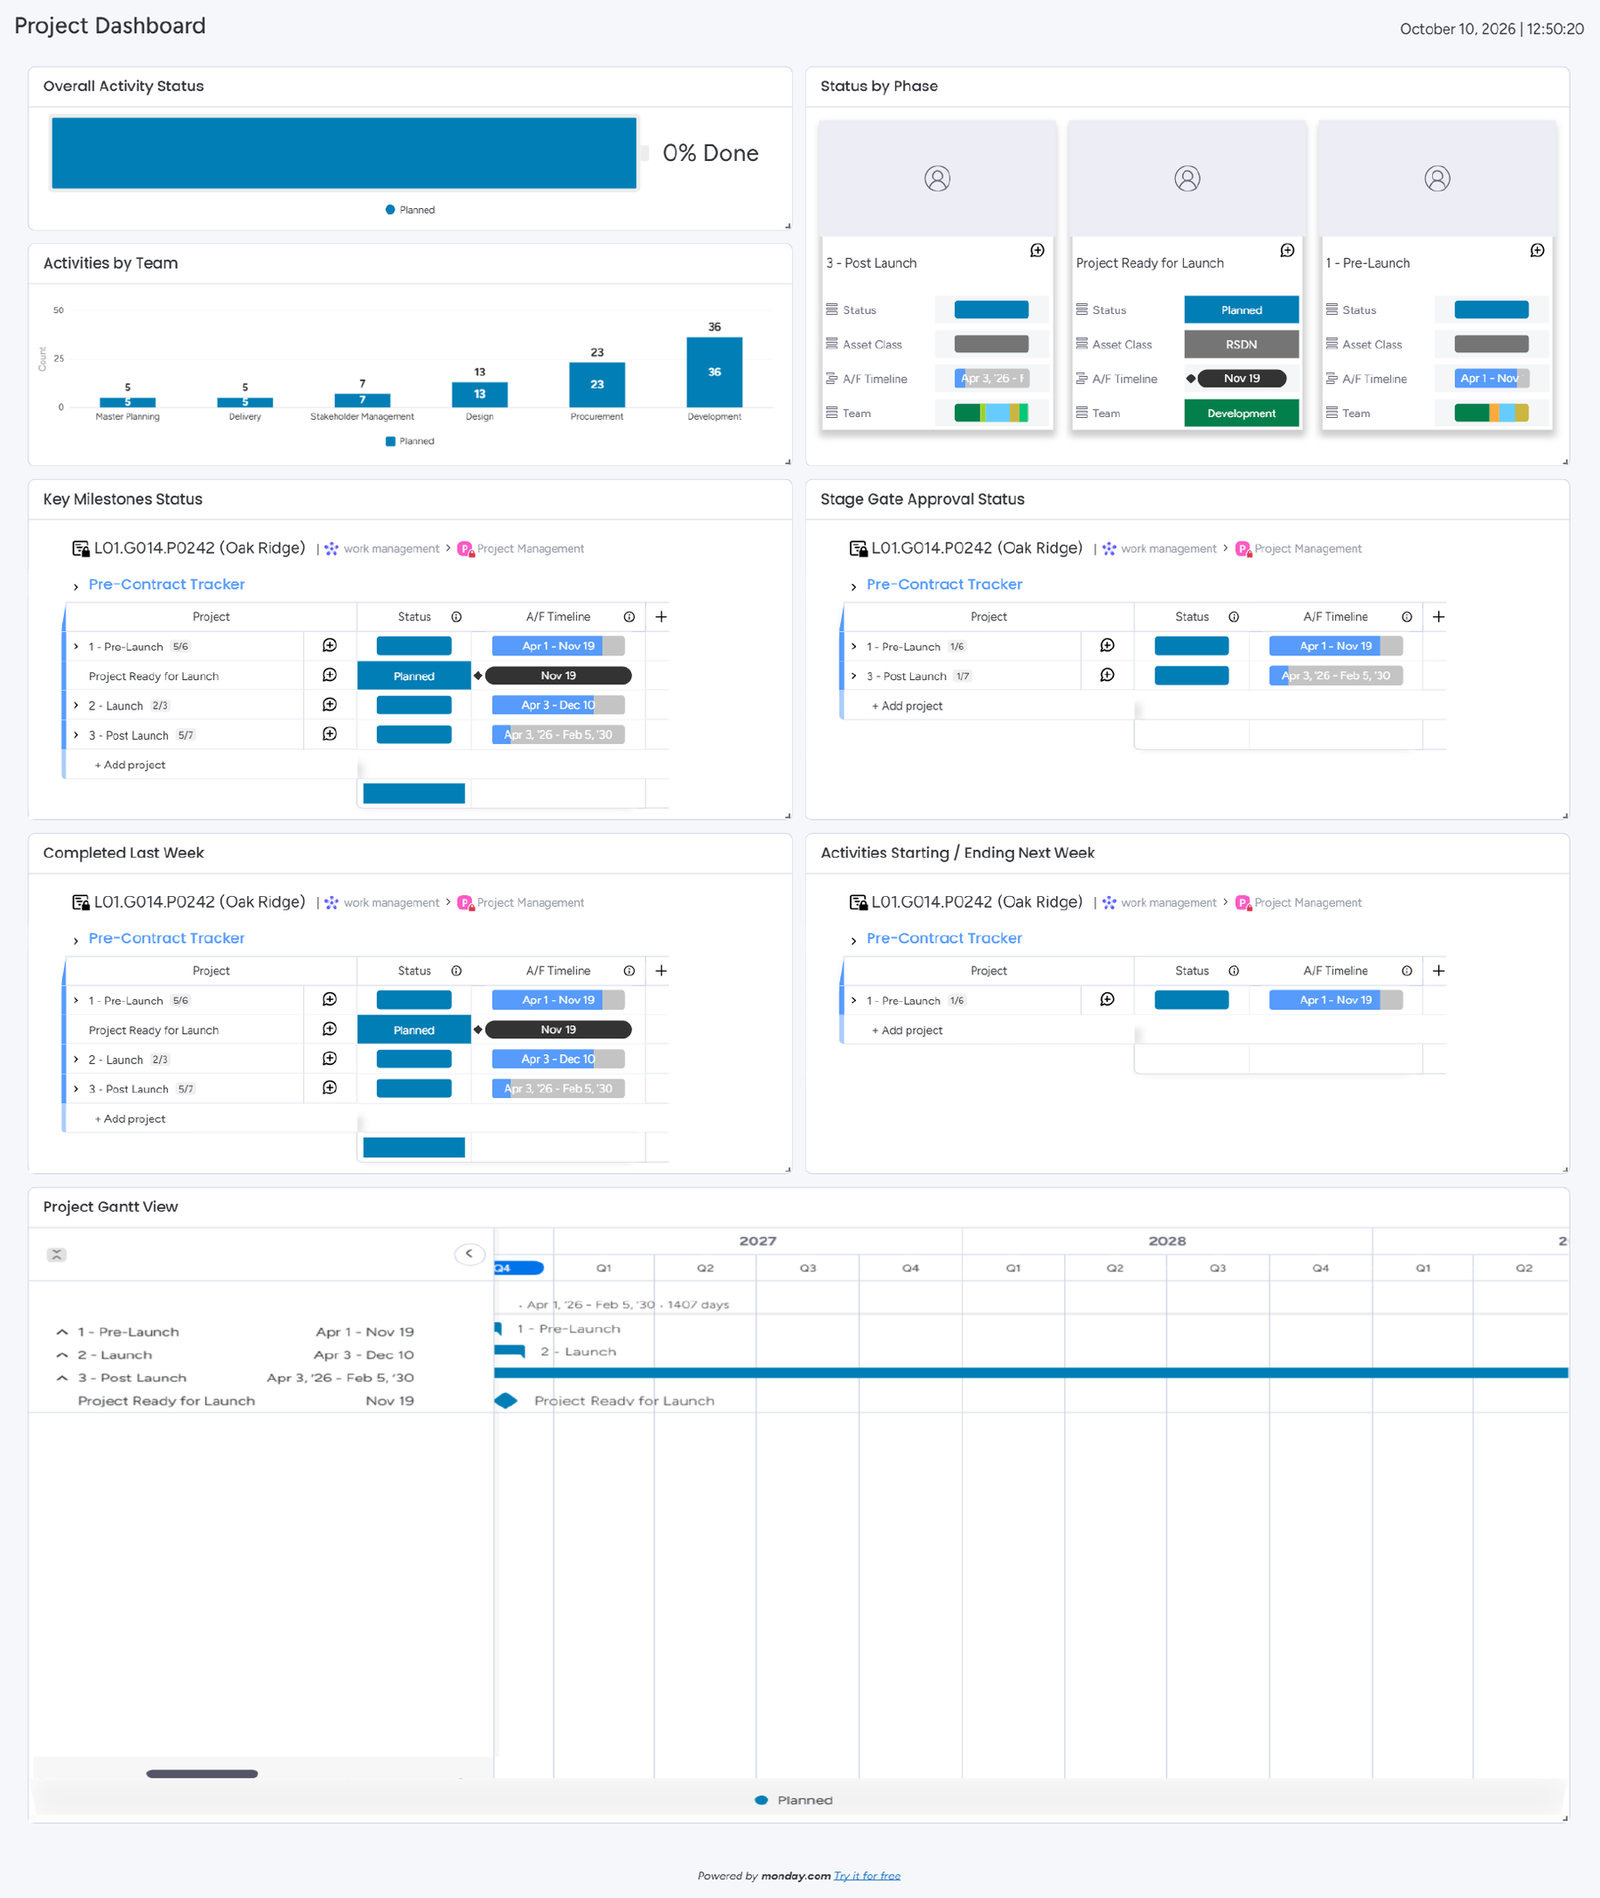
Task: Click the Planned legend under Activities by Team
Action: tap(410, 441)
